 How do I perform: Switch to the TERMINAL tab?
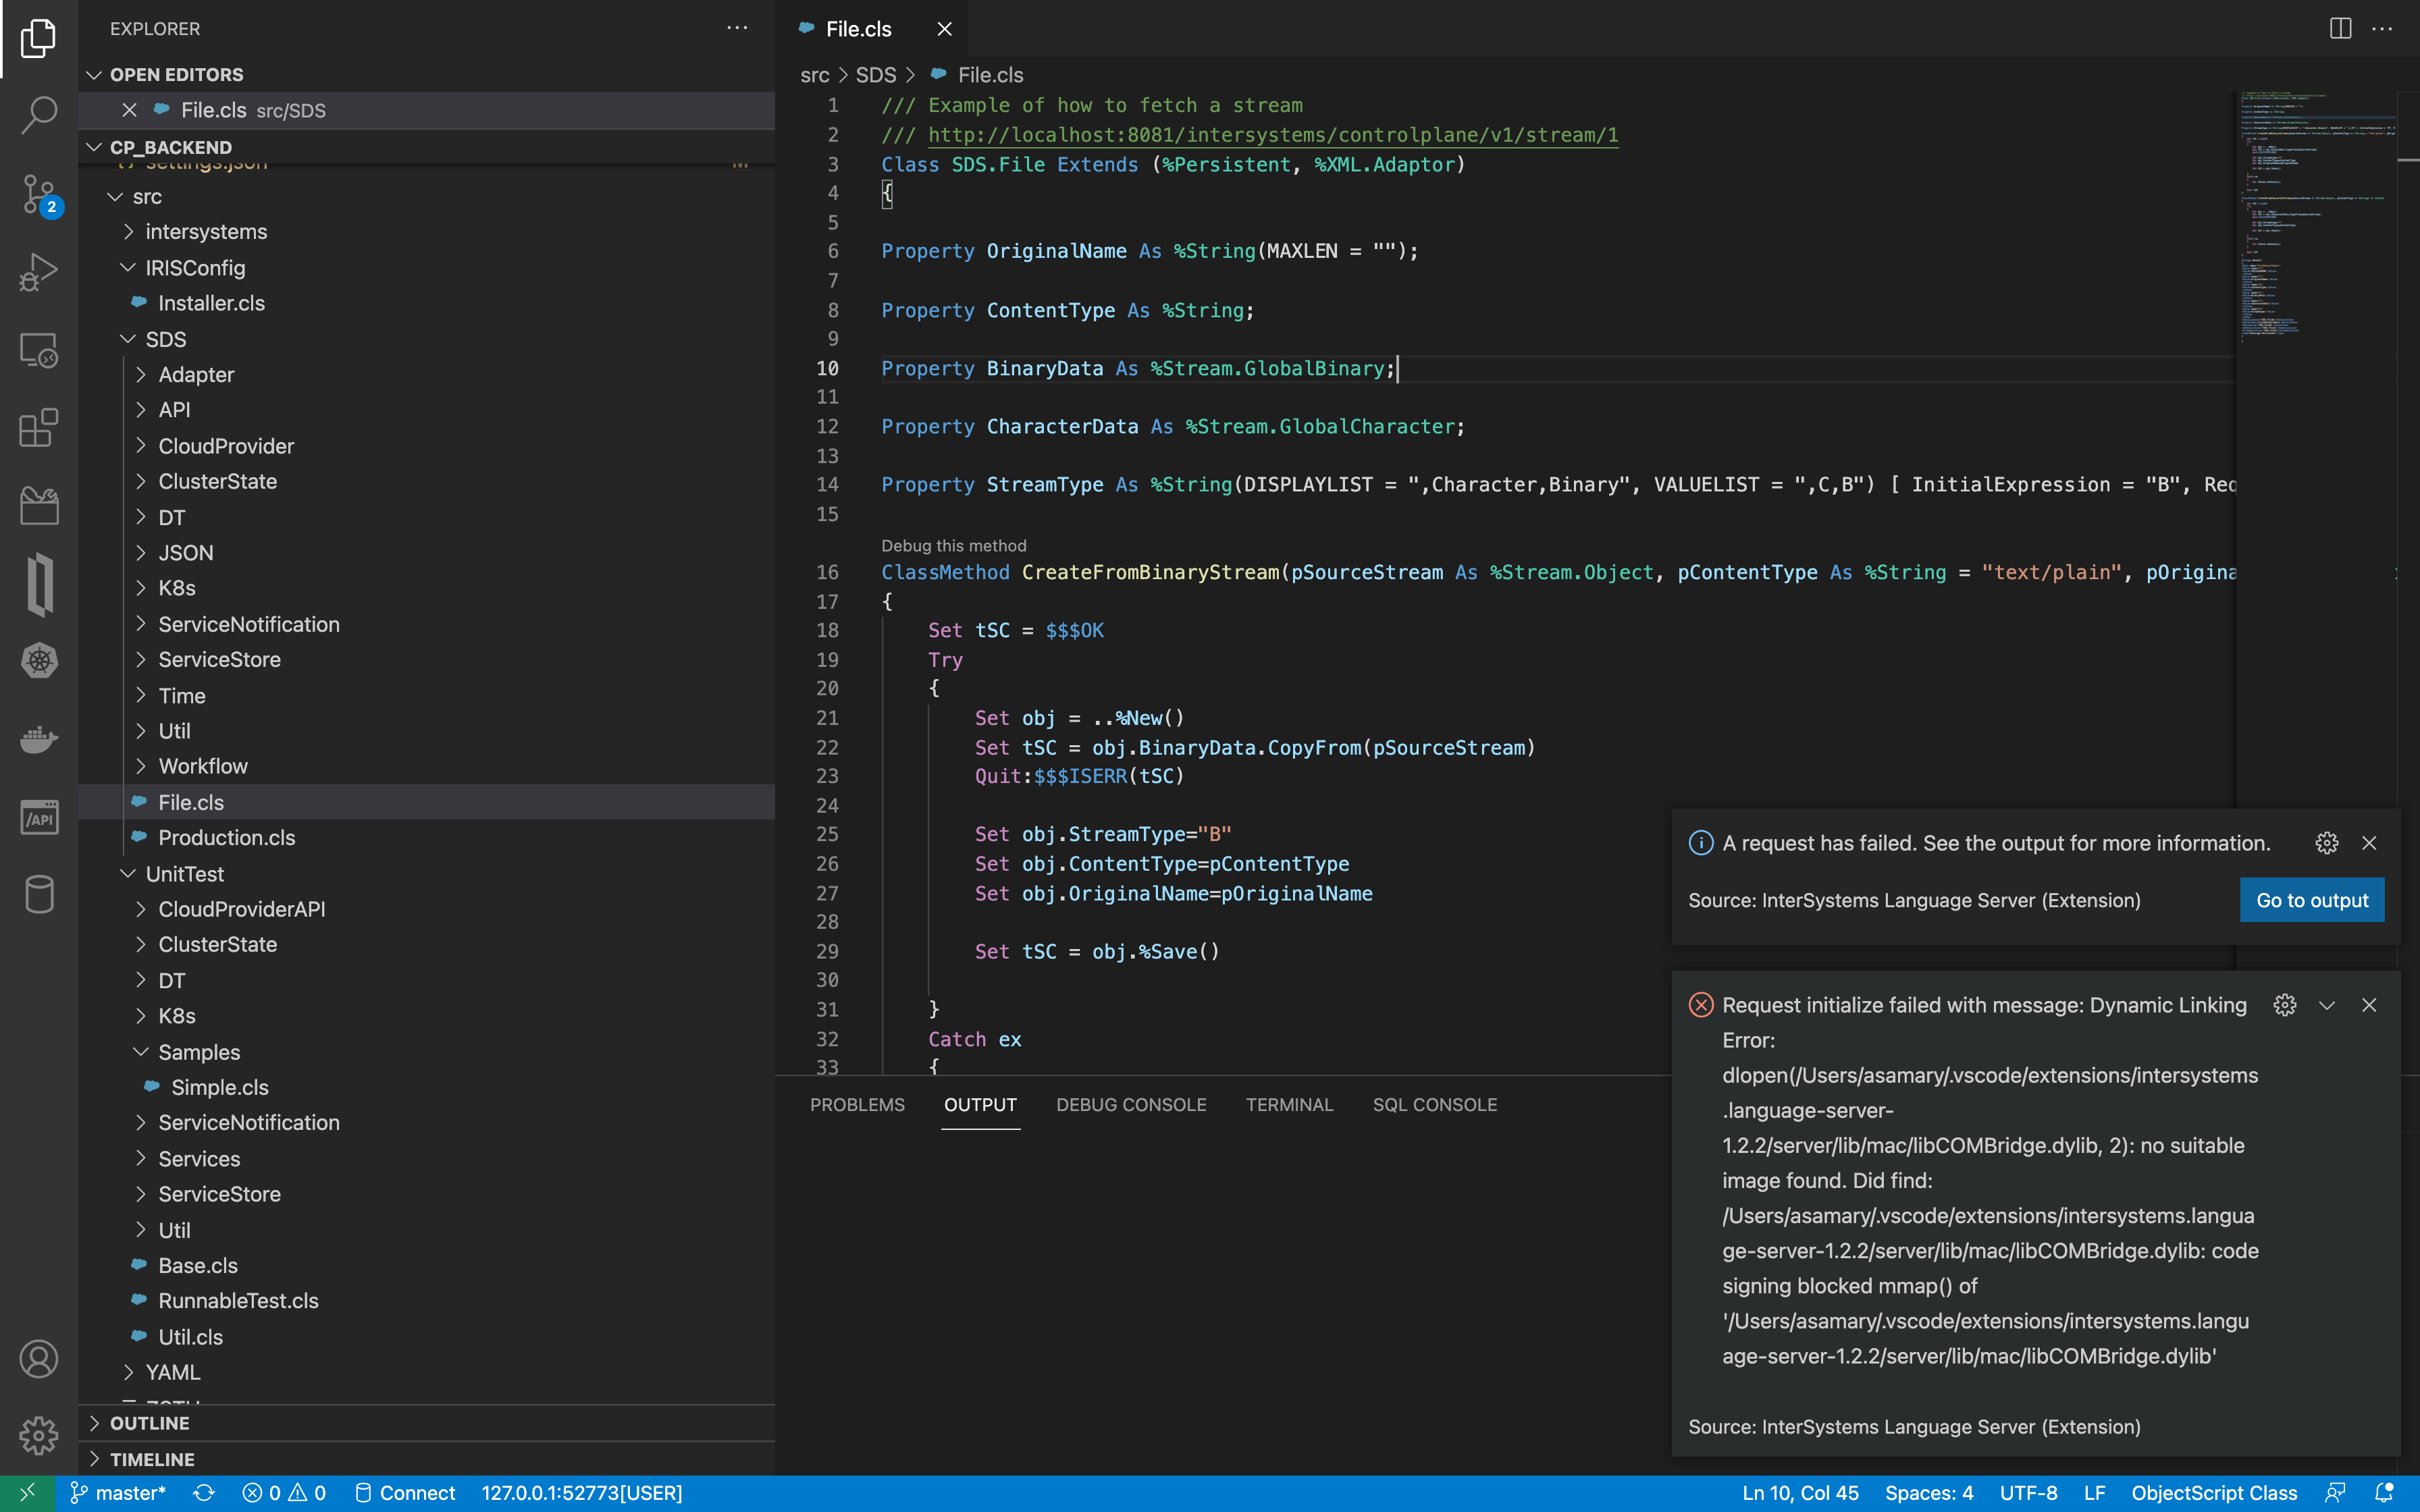click(x=1288, y=1104)
